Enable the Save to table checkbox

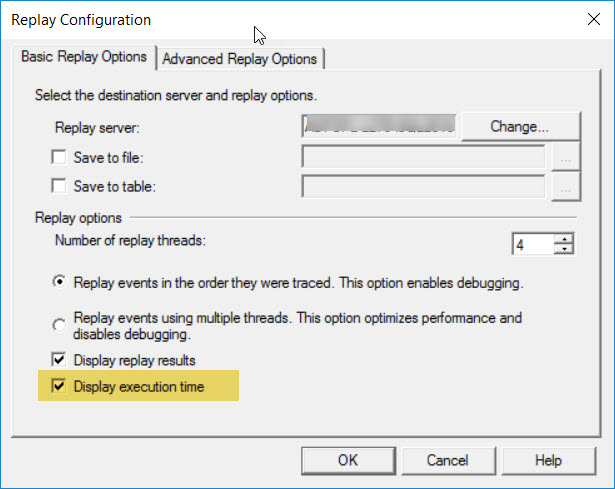(58, 186)
